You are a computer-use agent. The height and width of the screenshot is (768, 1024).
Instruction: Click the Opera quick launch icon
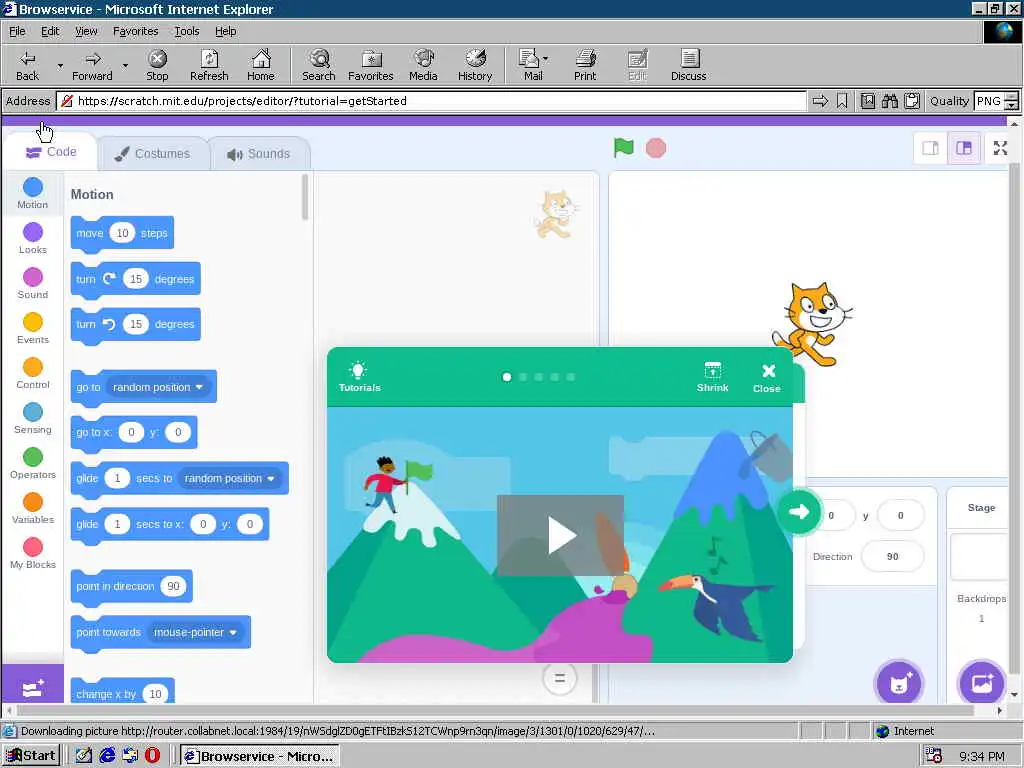coord(152,756)
